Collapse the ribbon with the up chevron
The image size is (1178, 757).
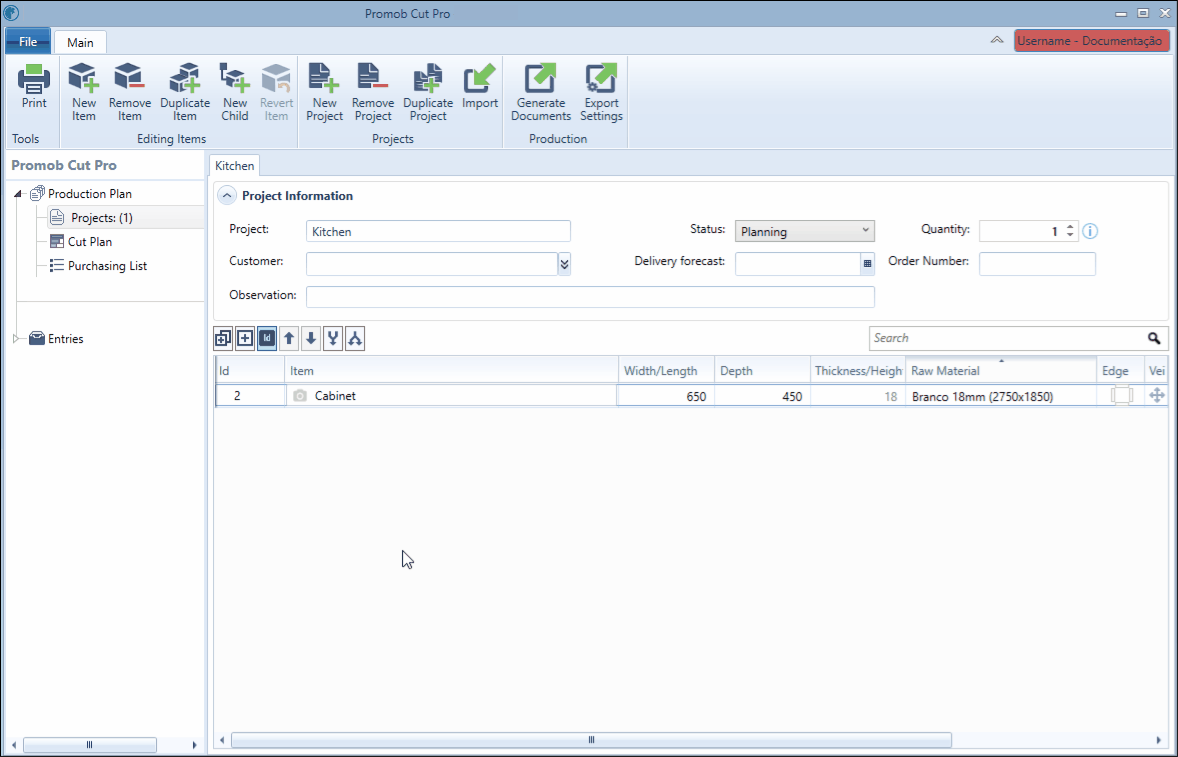[997, 41]
